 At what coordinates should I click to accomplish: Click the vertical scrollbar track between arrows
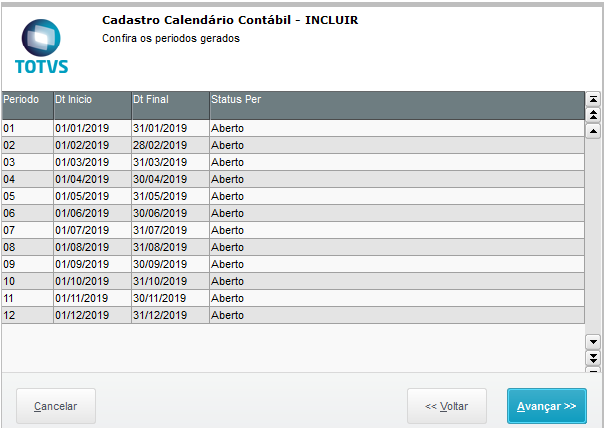point(593,237)
